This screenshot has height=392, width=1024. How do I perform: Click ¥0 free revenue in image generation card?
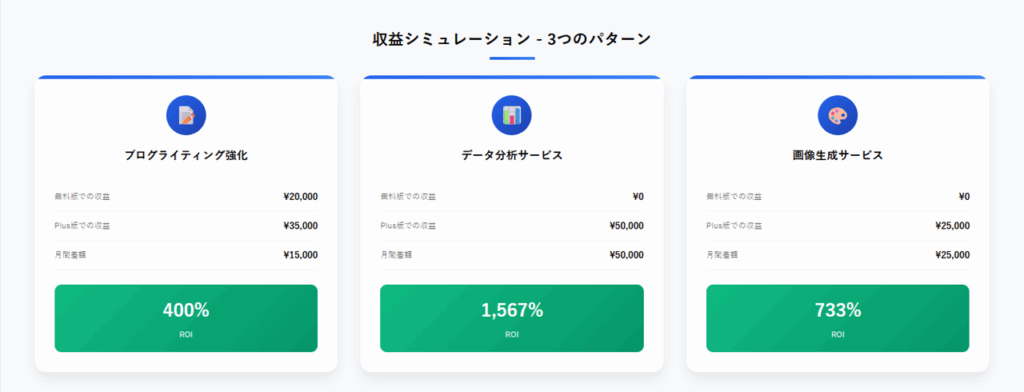964,197
